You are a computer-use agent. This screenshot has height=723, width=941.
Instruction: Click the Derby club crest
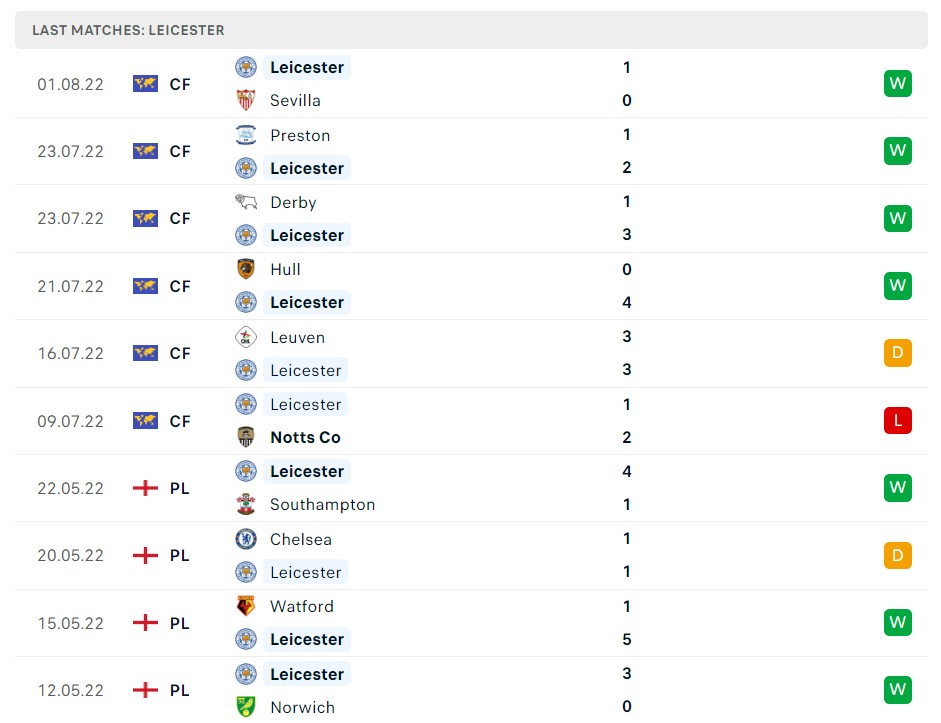[x=246, y=202]
